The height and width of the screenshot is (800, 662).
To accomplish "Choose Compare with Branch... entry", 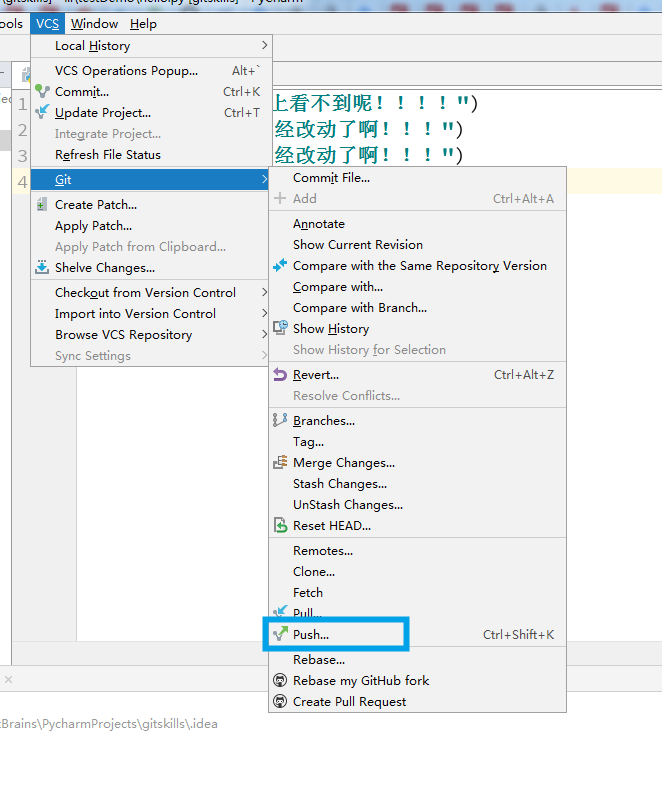I will [417, 307].
